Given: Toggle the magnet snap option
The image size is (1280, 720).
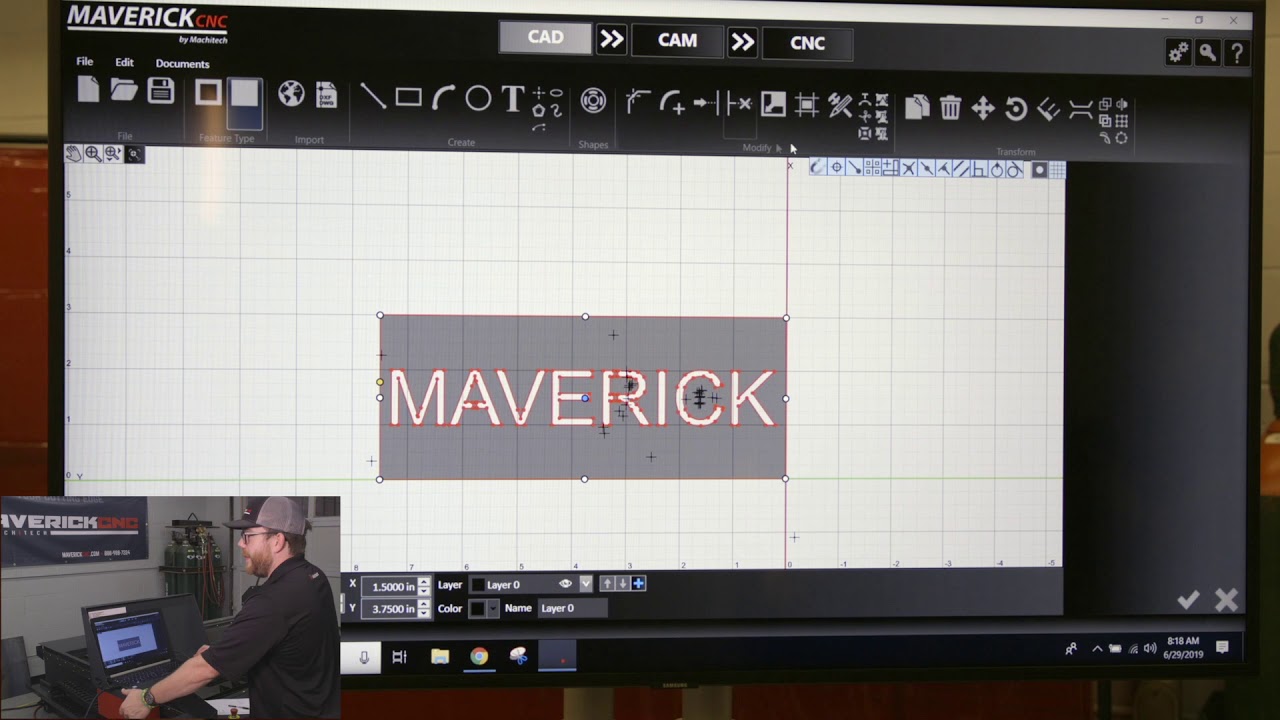Looking at the screenshot, I should click(x=818, y=169).
